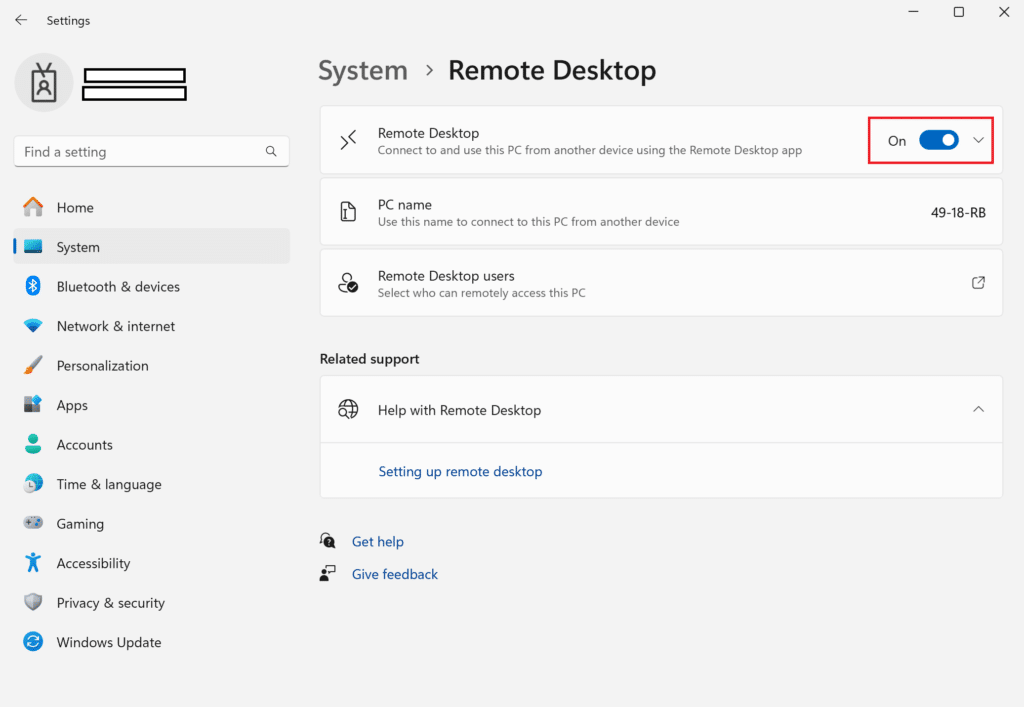Click System in the breadcrumb header

click(x=362, y=70)
